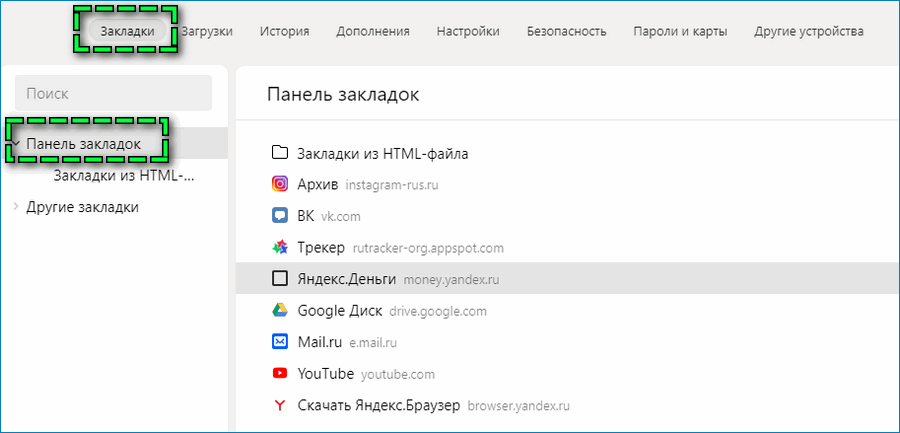900x433 pixels.
Task: Switch to the Загрузки tab
Action: pyautogui.click(x=207, y=31)
